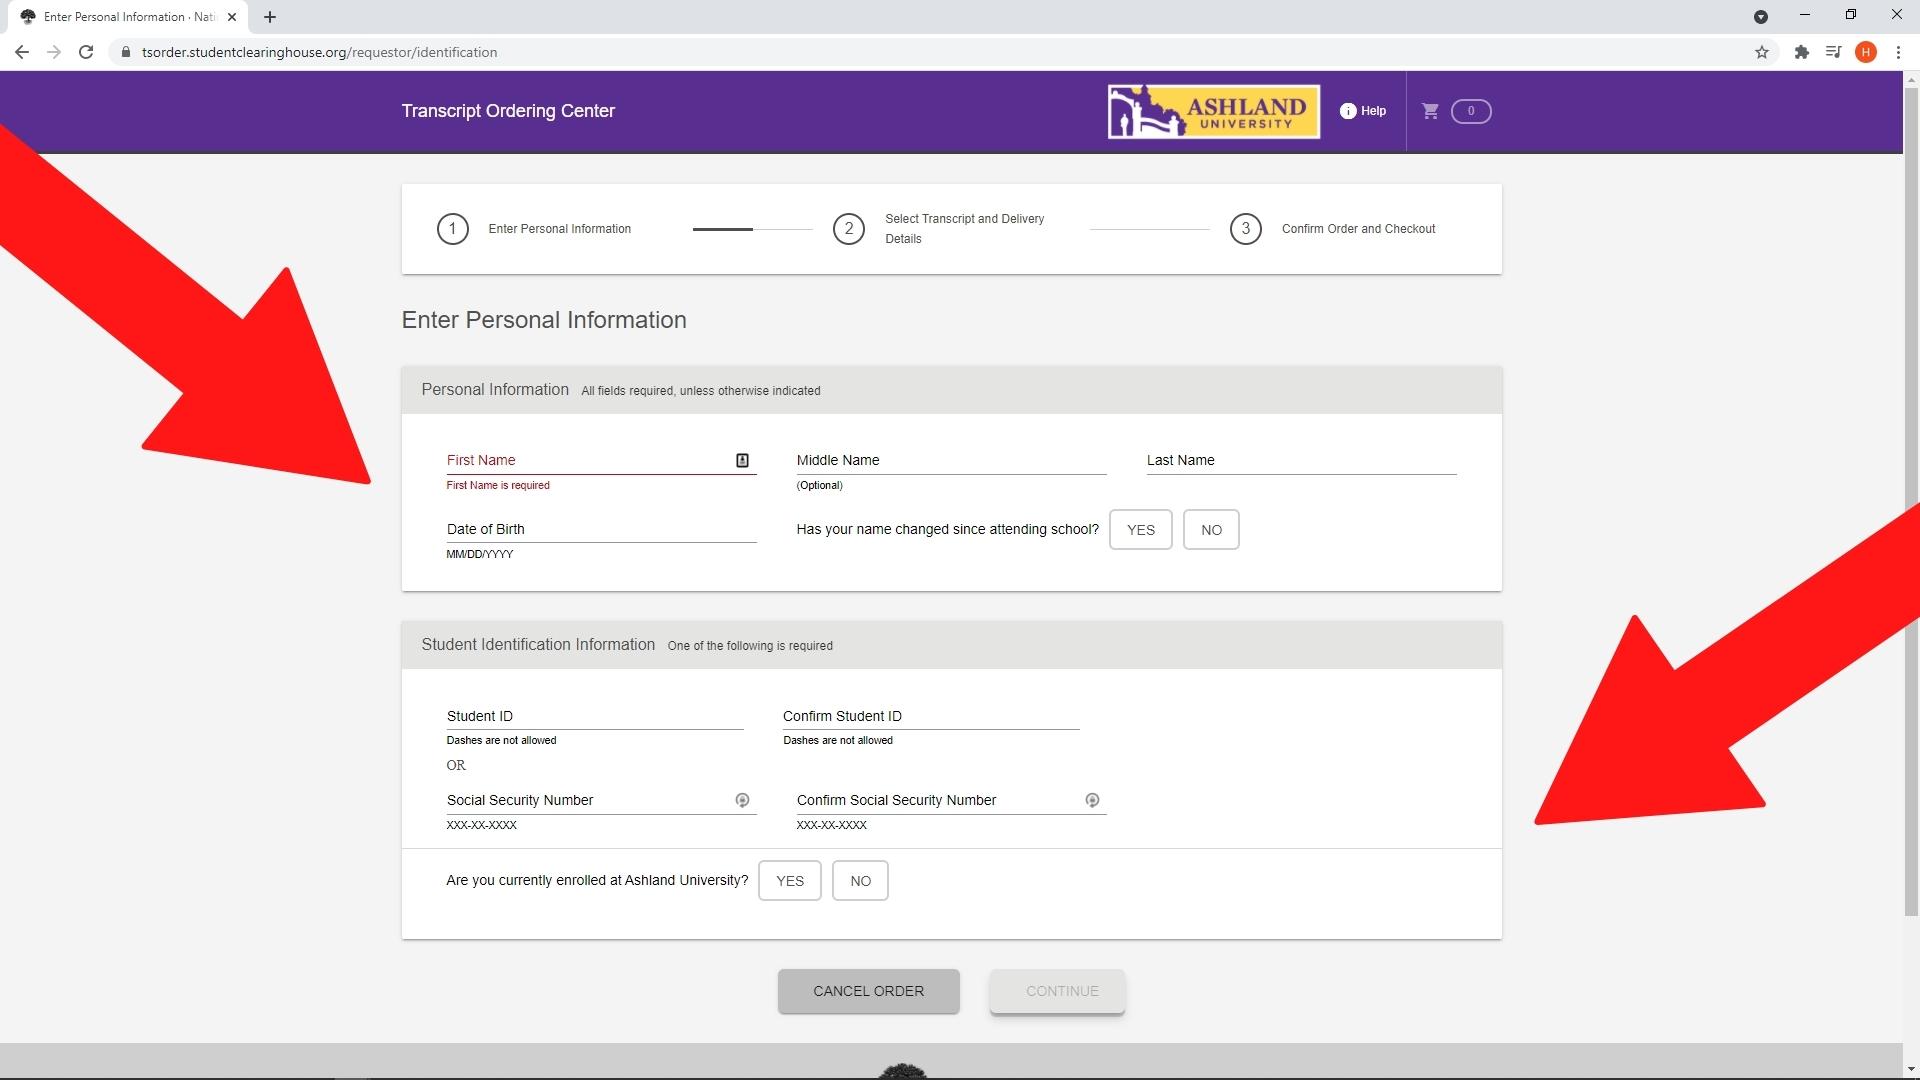1920x1080 pixels.
Task: Reload the page
Action: [86, 52]
